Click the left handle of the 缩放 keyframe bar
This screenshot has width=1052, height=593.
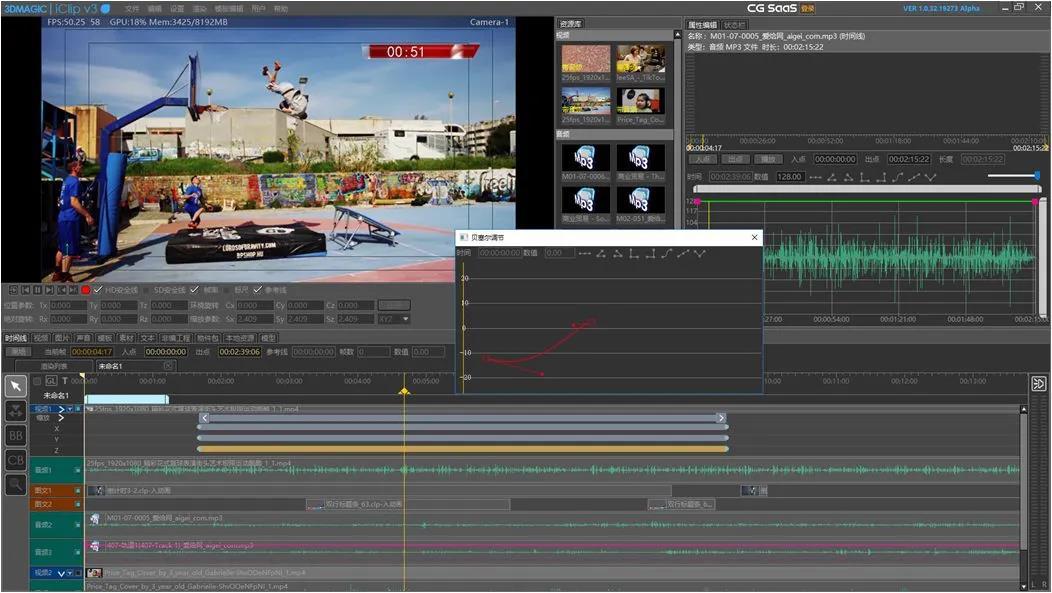(205, 418)
